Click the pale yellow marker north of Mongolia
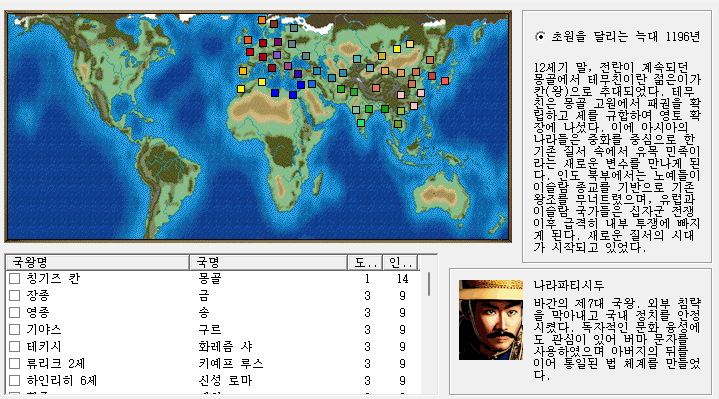This screenshot has width=719, height=399. pyautogui.click(x=410, y=44)
